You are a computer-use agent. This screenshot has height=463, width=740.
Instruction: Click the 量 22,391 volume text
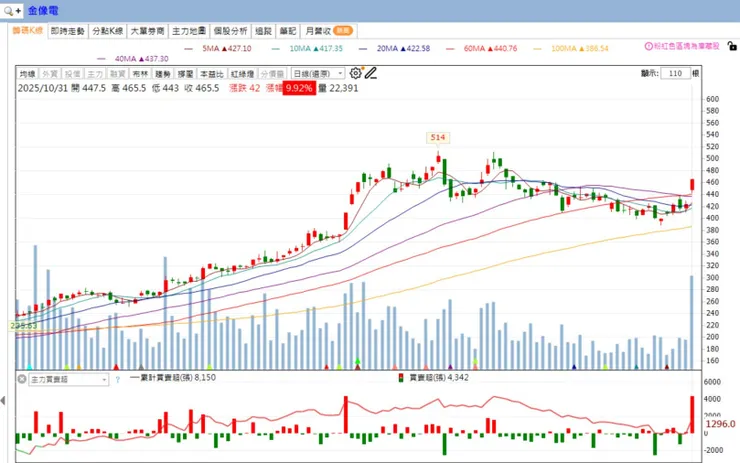[338, 88]
